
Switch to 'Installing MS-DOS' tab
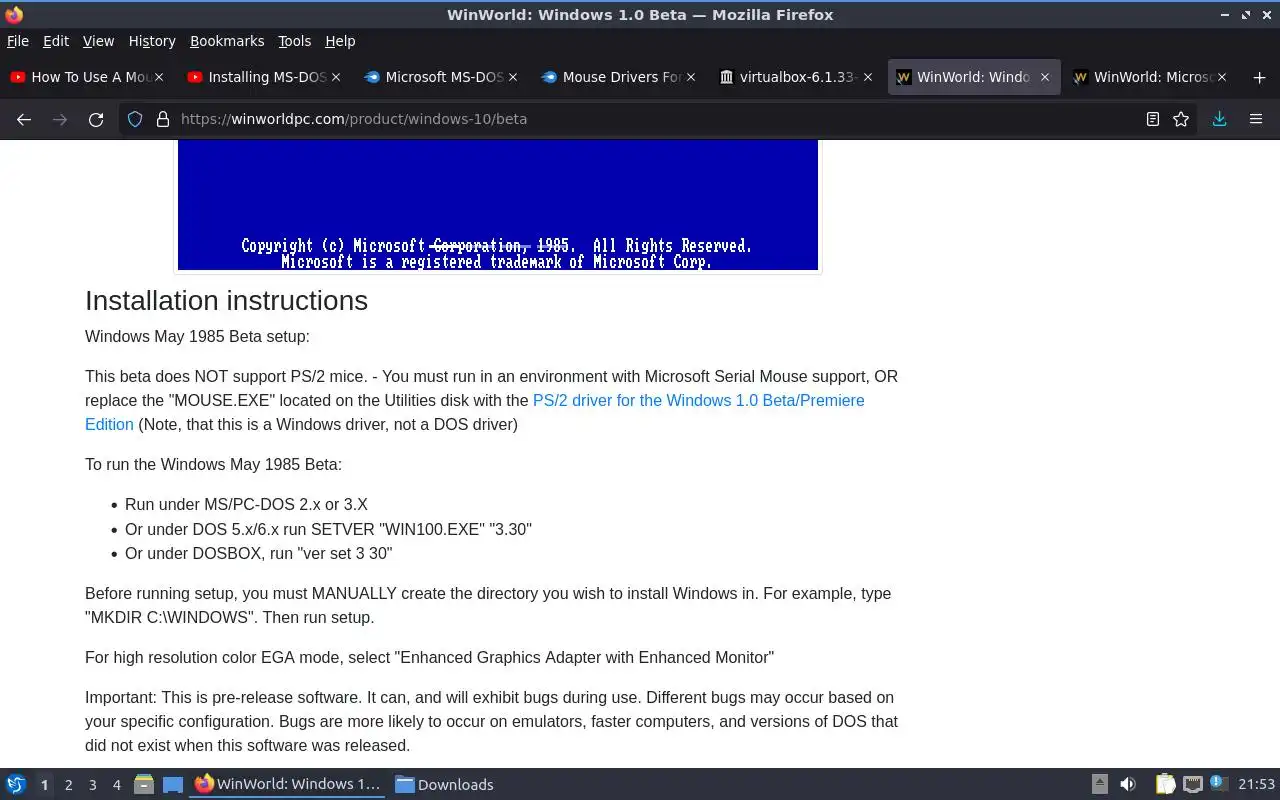(x=264, y=77)
